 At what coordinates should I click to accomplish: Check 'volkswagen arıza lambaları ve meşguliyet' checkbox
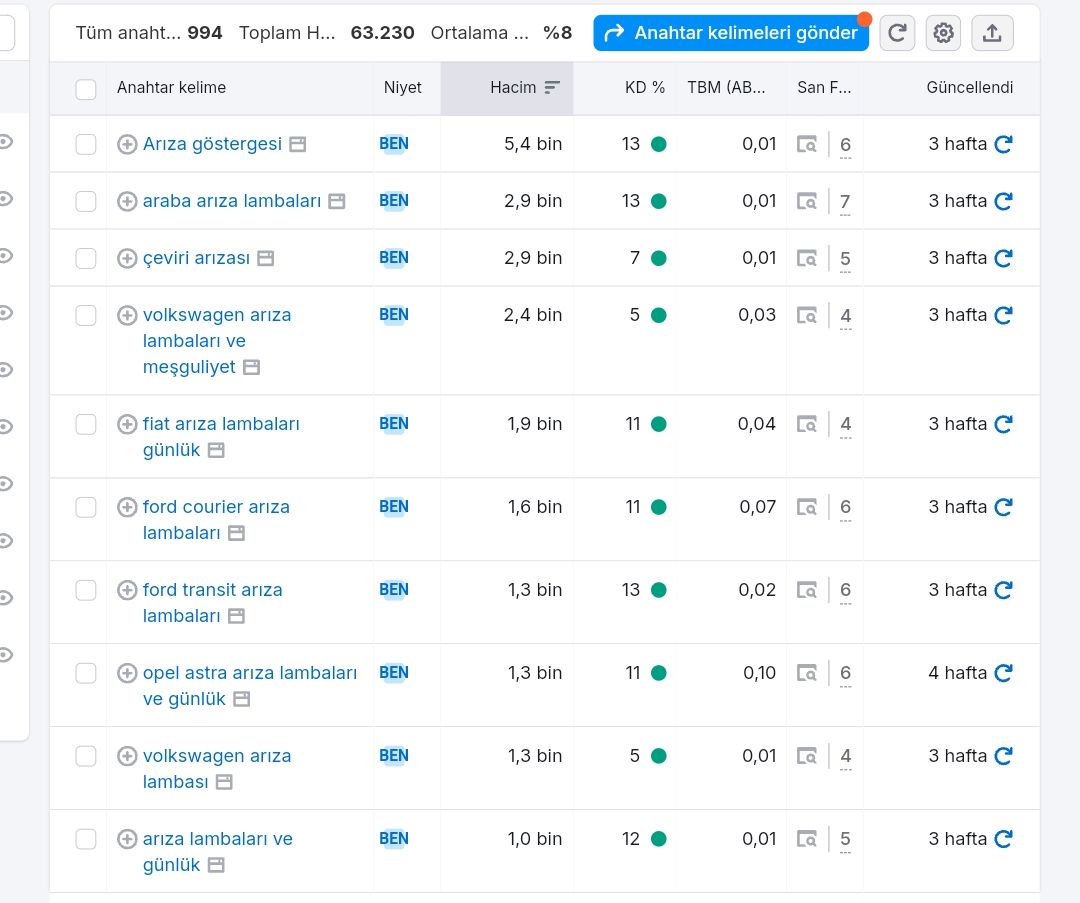click(85, 315)
